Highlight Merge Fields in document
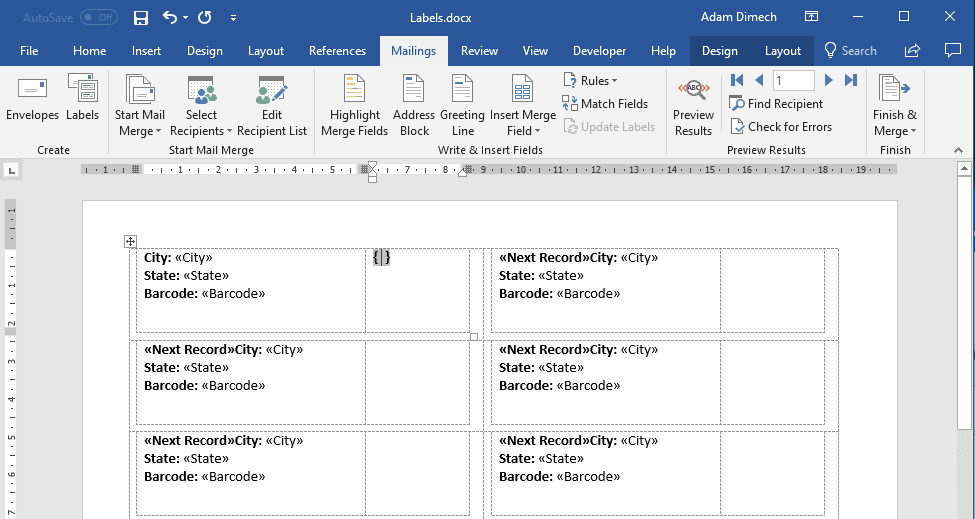Image resolution: width=975 pixels, height=519 pixels. pyautogui.click(x=354, y=107)
